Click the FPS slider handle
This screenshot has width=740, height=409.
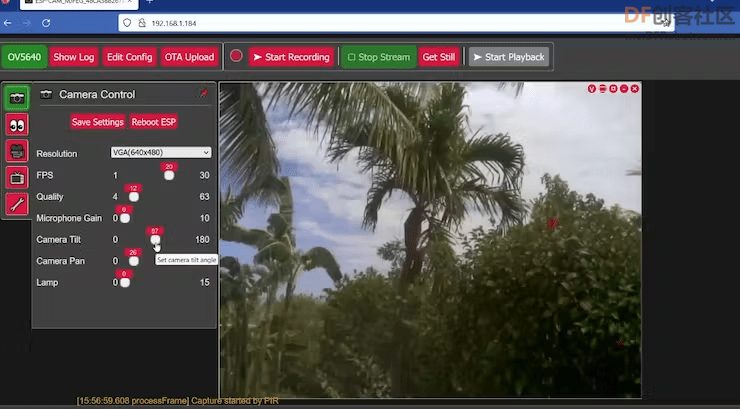point(169,175)
